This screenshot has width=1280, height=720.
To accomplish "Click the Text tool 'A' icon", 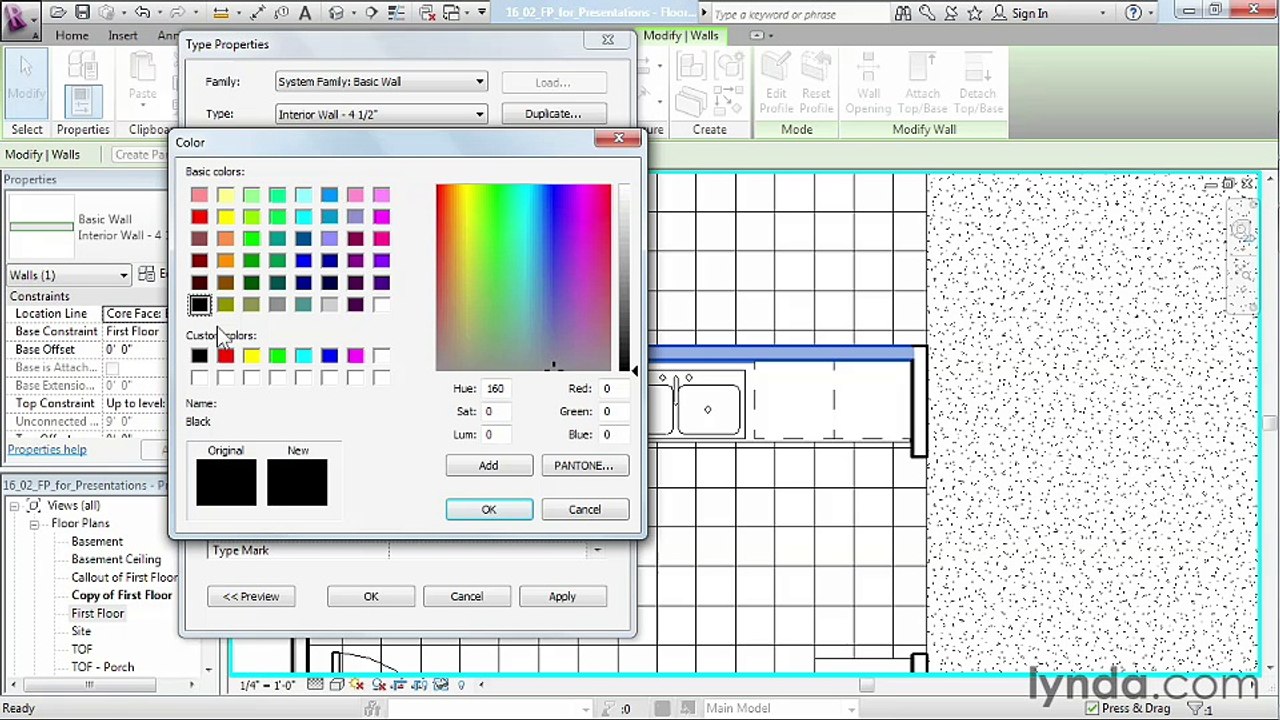I will (x=306, y=13).
